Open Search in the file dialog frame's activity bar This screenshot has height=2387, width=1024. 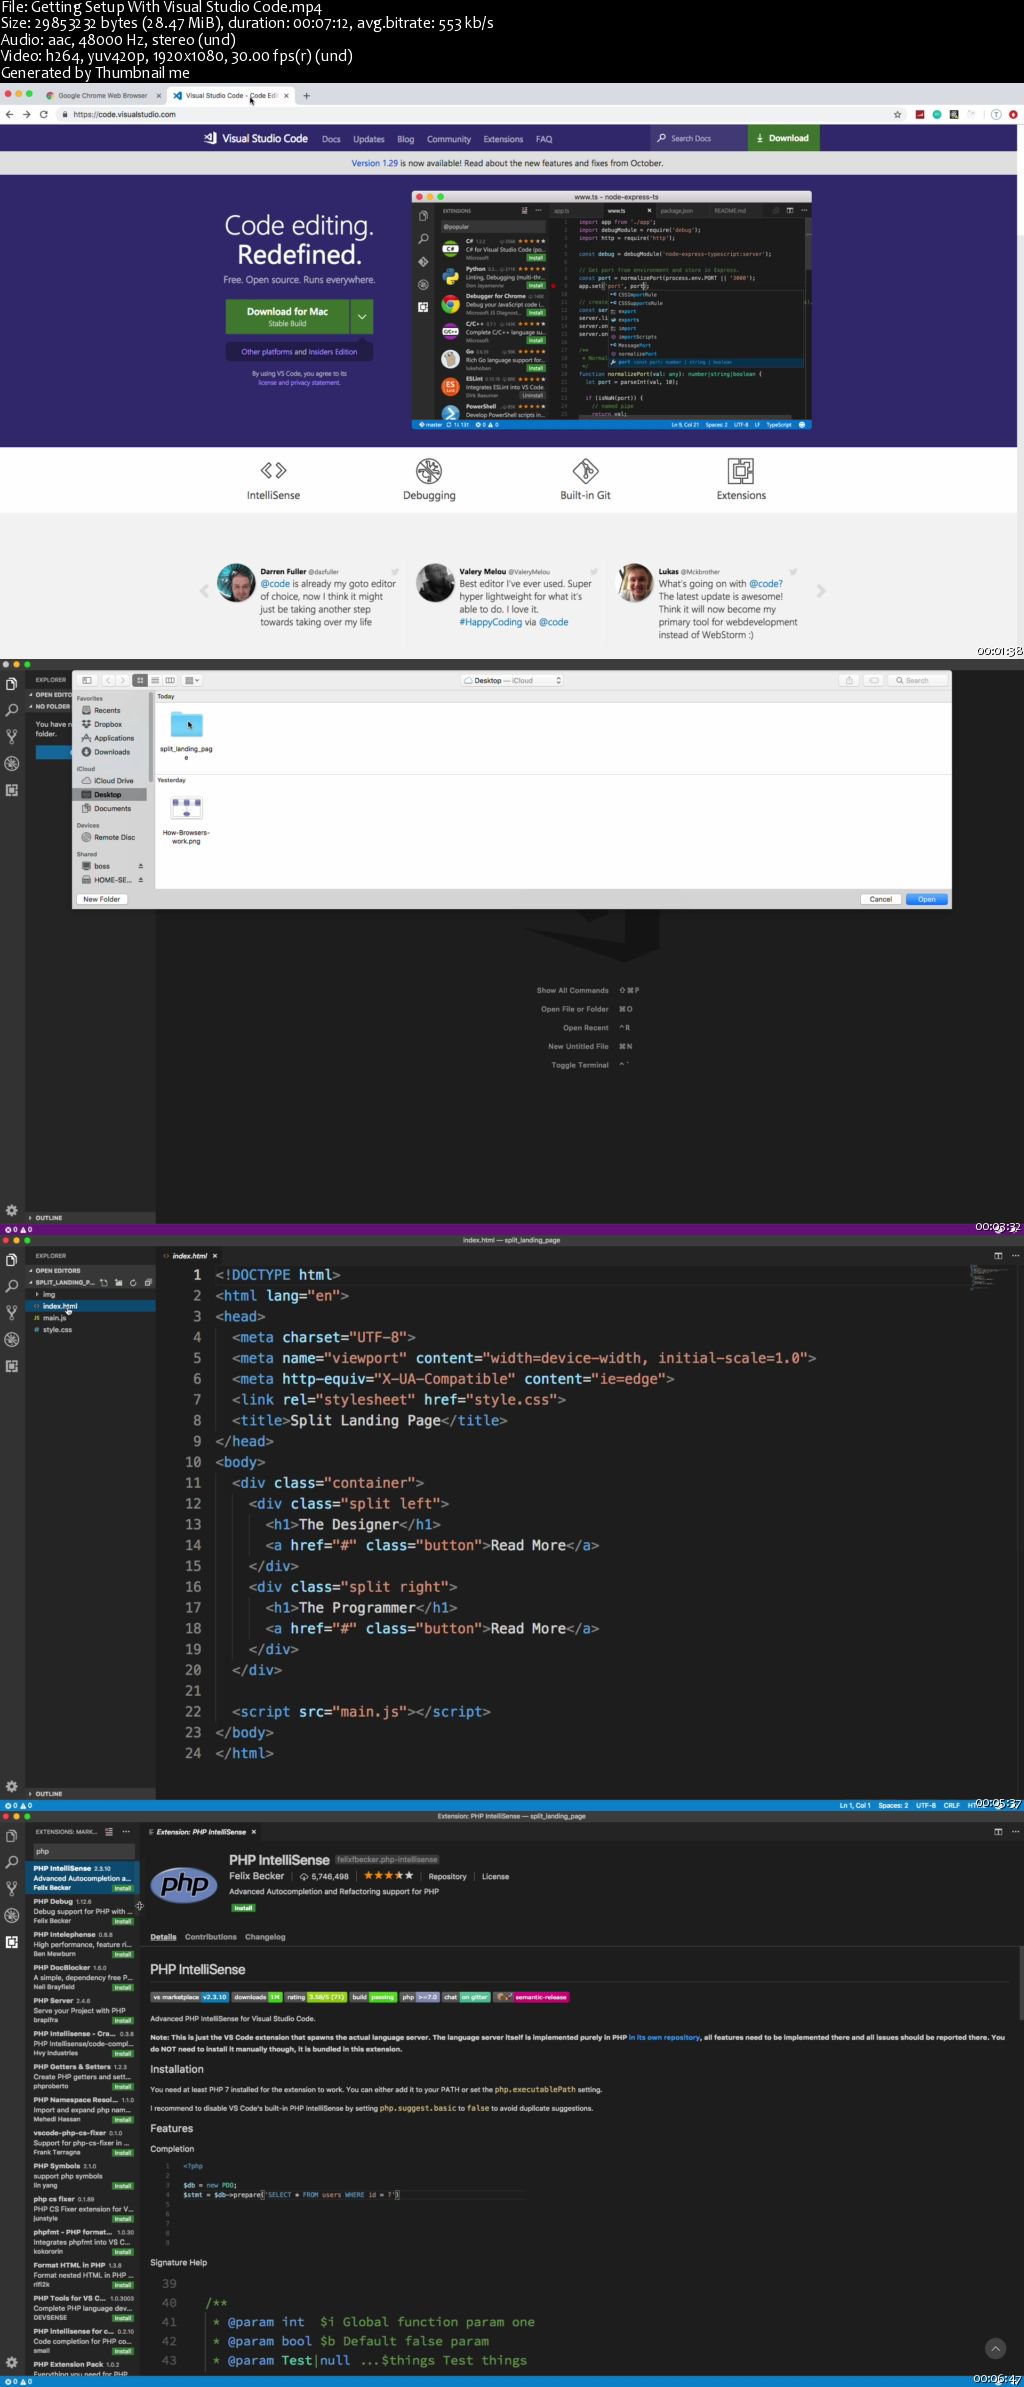click(12, 710)
